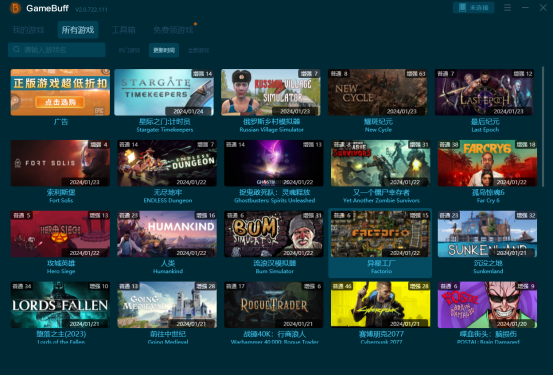Open the Cyberpunk 2077 cover image
The width and height of the screenshot is (553, 376).
pyautogui.click(x=380, y=305)
